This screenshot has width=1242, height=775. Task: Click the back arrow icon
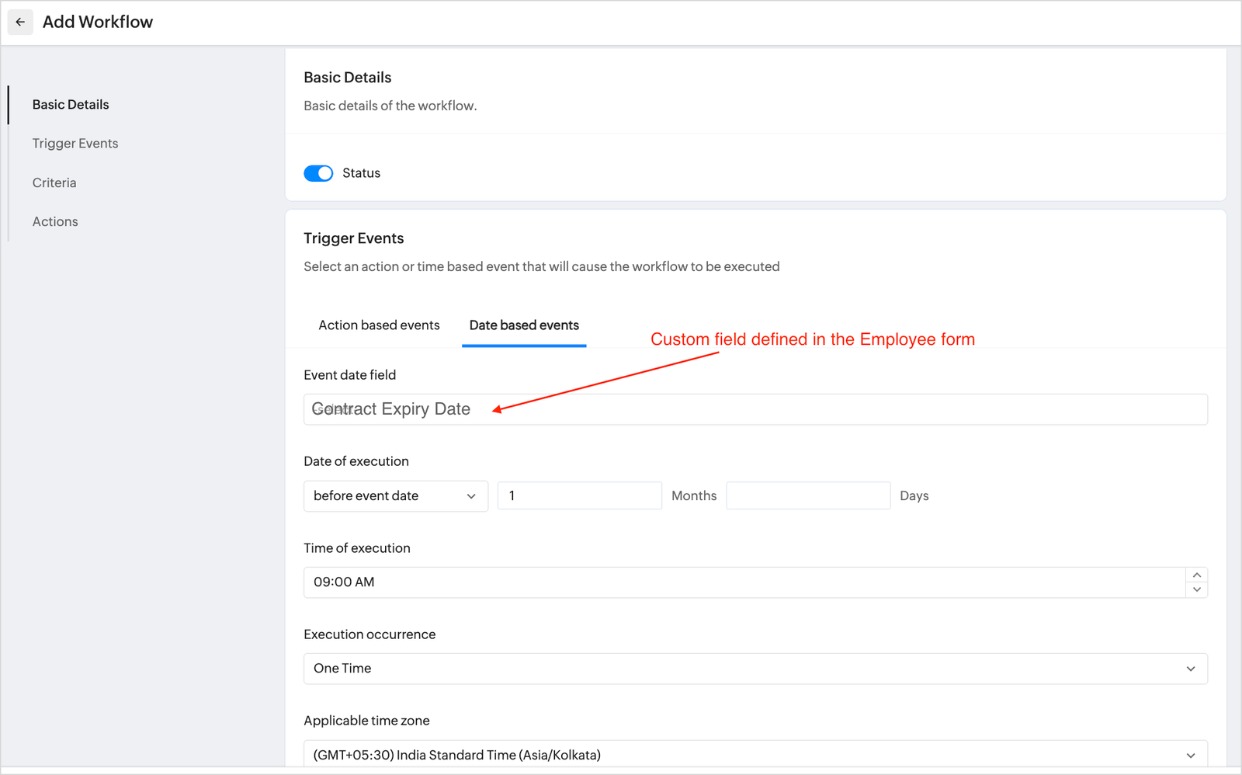pyautogui.click(x=20, y=22)
